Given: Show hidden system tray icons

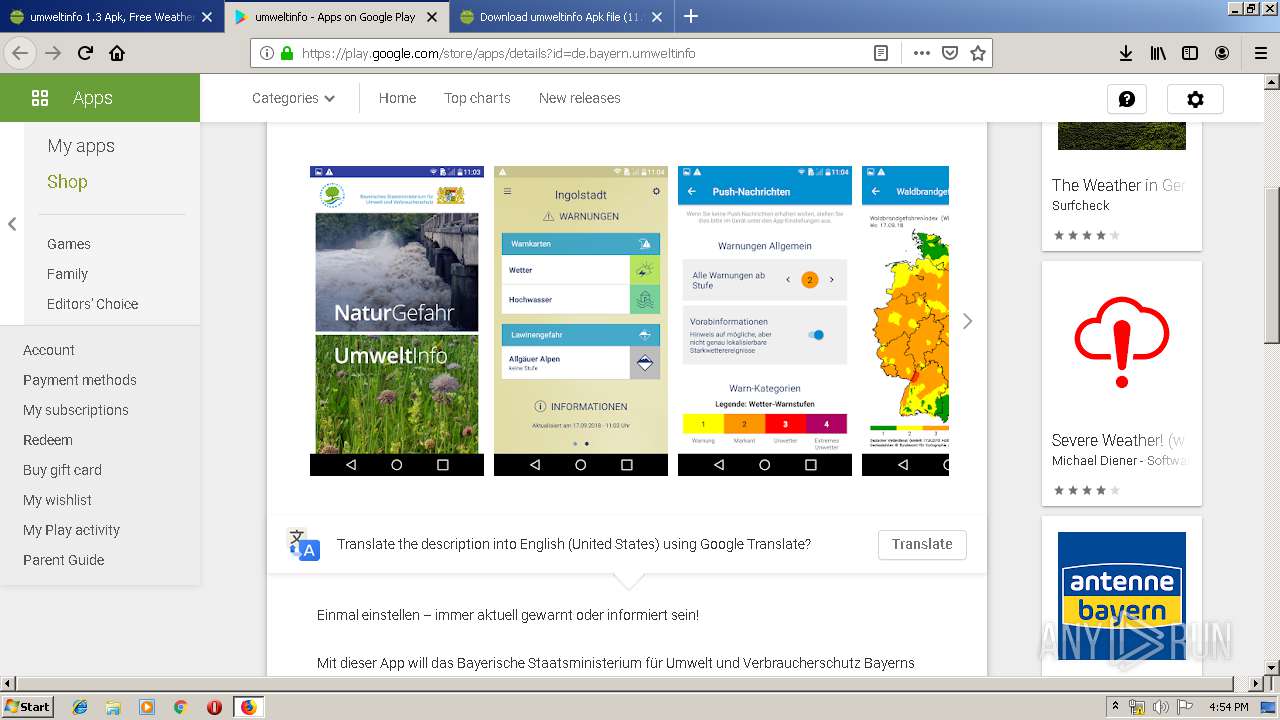Looking at the screenshot, I should (1115, 707).
